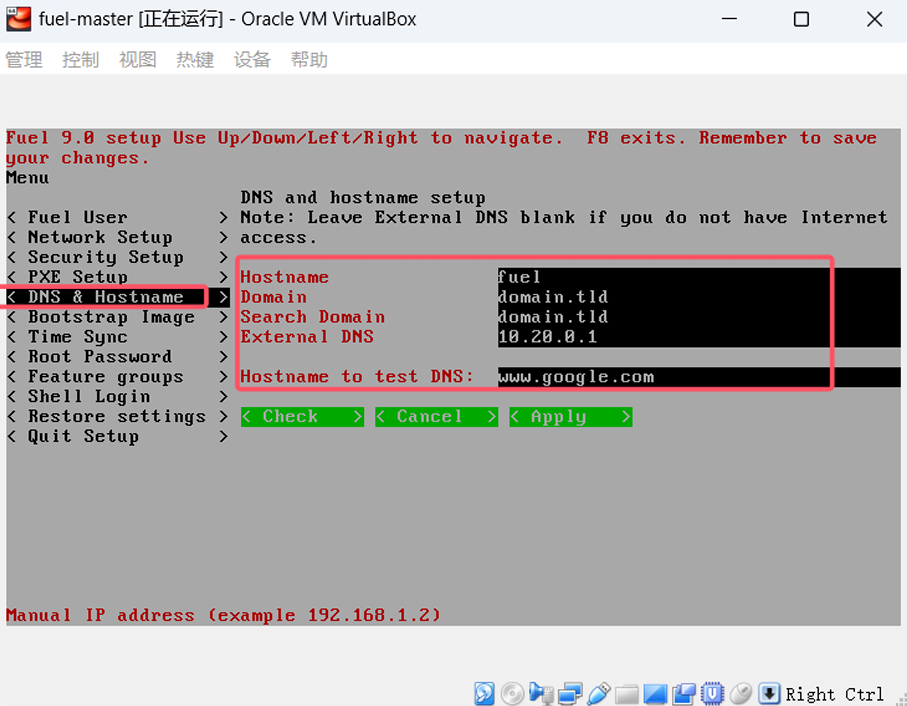Click the keyboard capture arrow icon
The height and width of the screenshot is (706, 907).
(769, 693)
